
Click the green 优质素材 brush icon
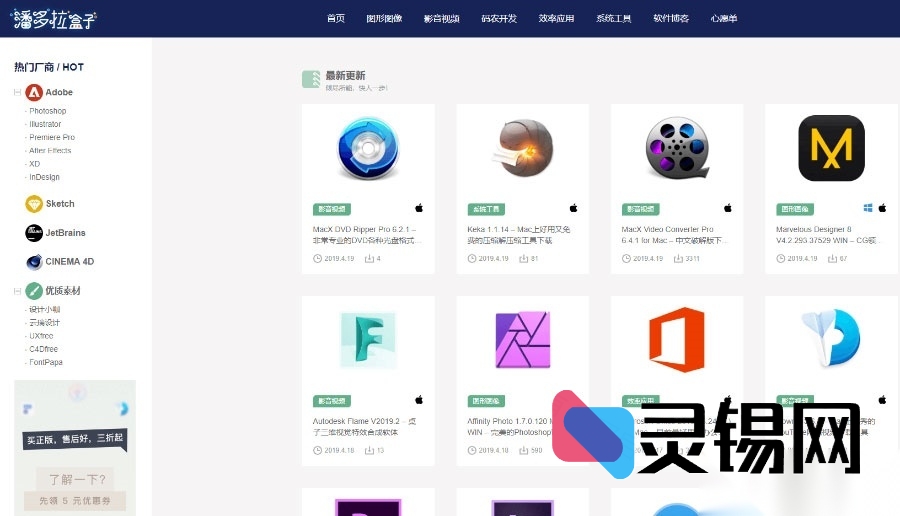(34, 290)
